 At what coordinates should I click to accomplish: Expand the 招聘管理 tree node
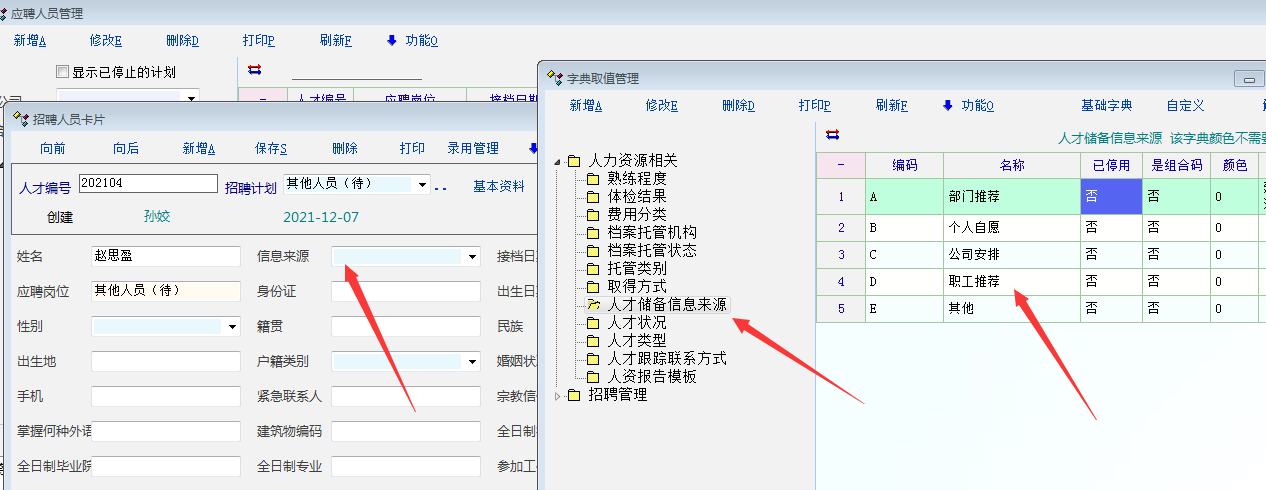pos(558,395)
